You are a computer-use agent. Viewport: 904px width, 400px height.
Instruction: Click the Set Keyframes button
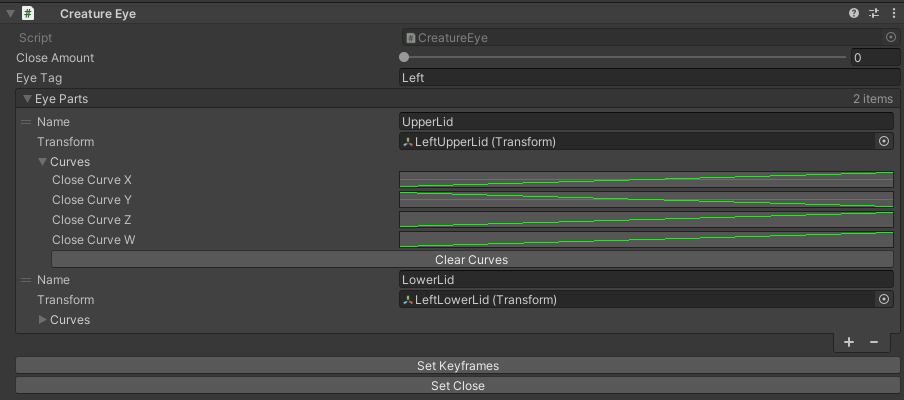coord(458,365)
